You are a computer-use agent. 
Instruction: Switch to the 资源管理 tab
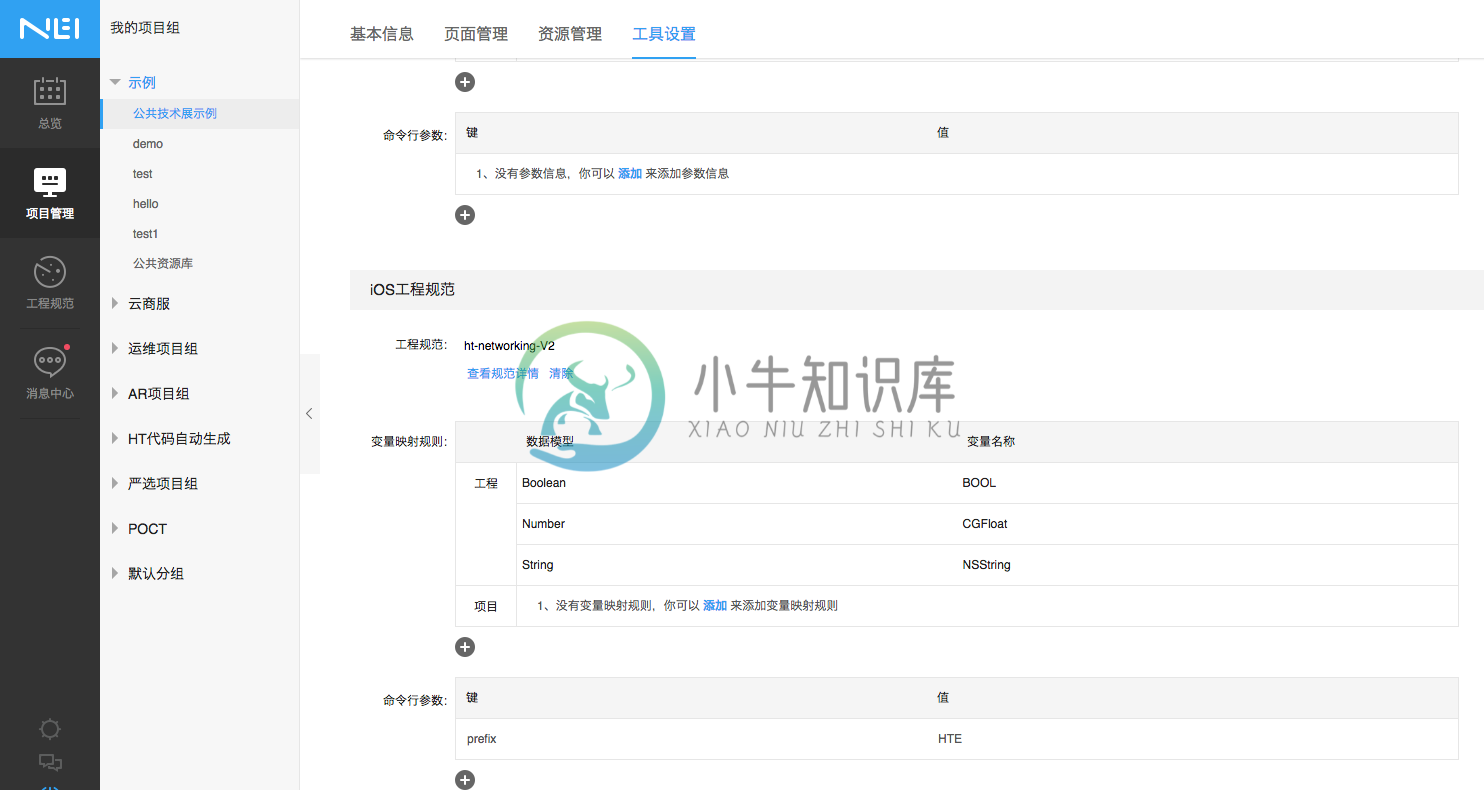[570, 34]
